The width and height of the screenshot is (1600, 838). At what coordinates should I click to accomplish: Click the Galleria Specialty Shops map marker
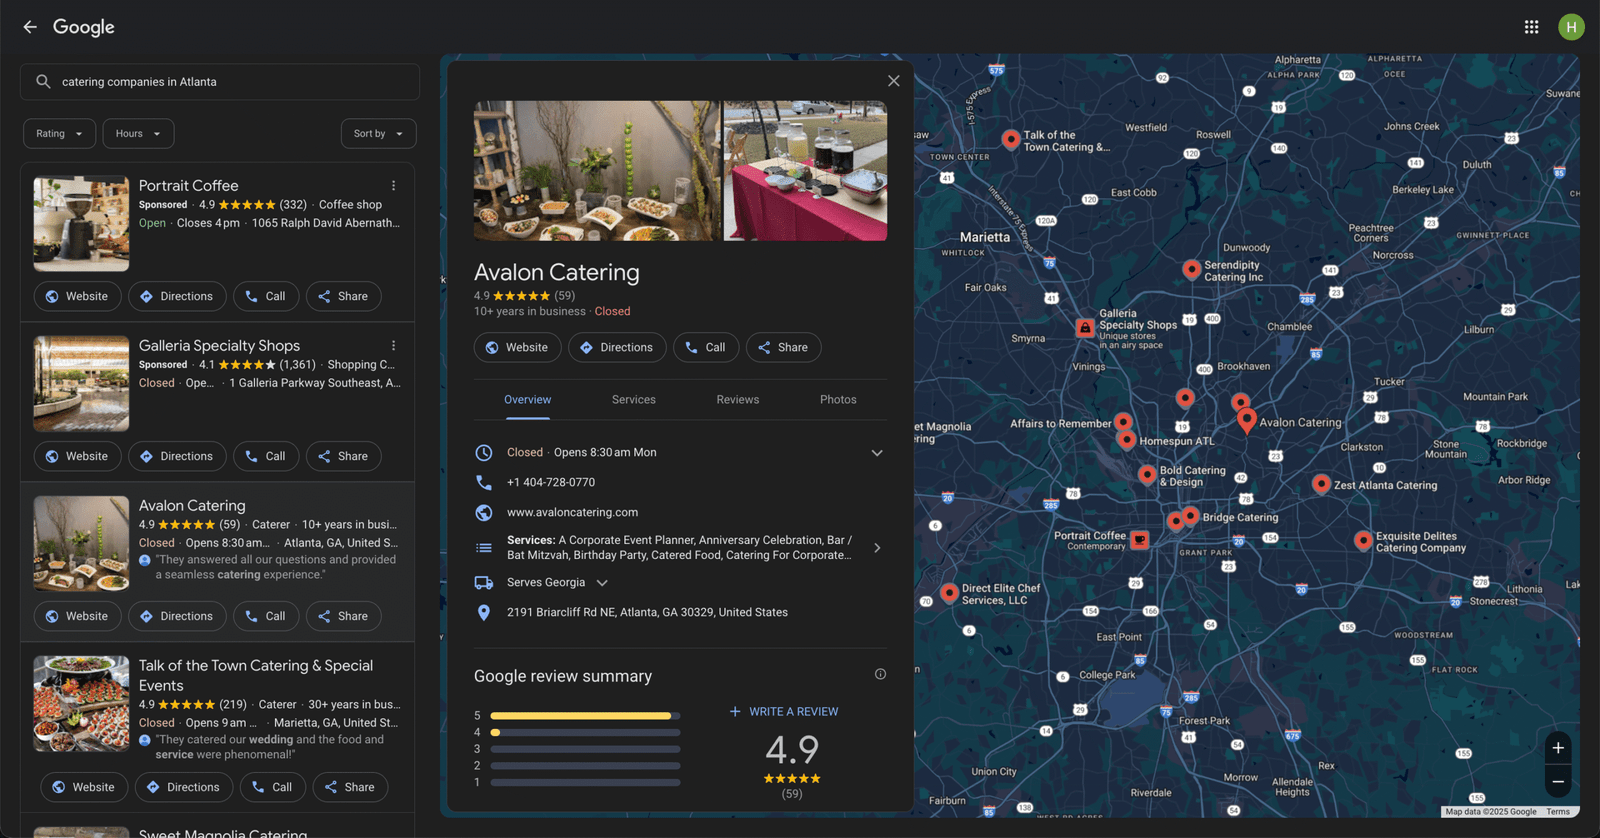(x=1085, y=327)
